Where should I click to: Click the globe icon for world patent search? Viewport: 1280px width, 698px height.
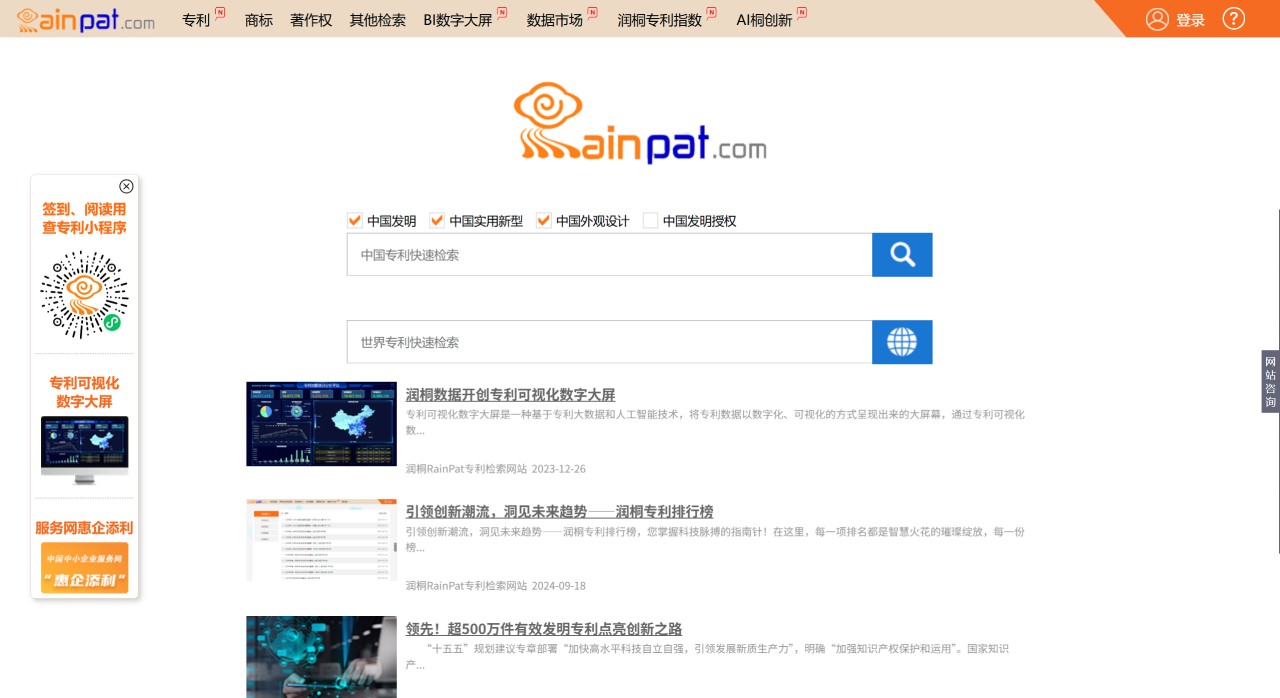coord(901,341)
